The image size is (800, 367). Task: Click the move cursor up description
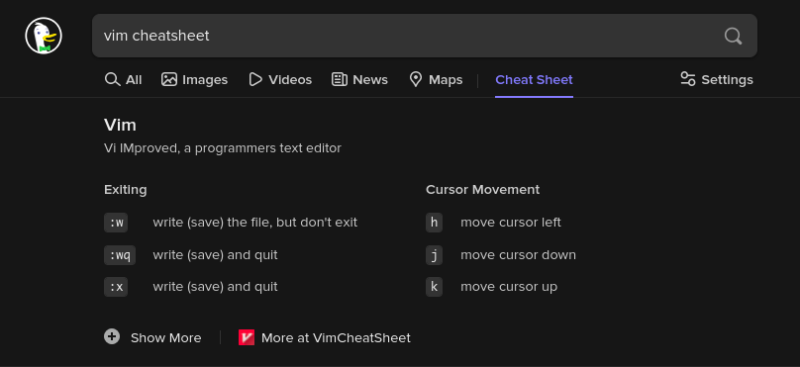(x=509, y=287)
